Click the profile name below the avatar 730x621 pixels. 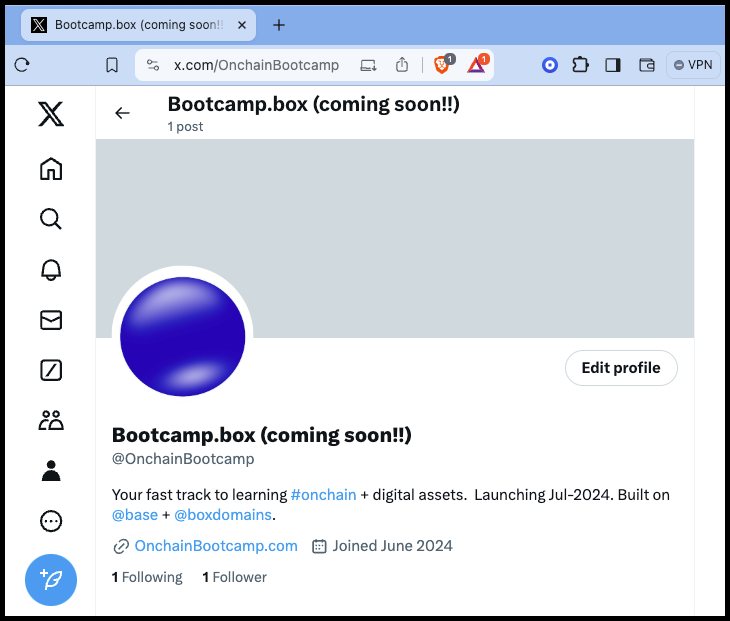coord(262,435)
